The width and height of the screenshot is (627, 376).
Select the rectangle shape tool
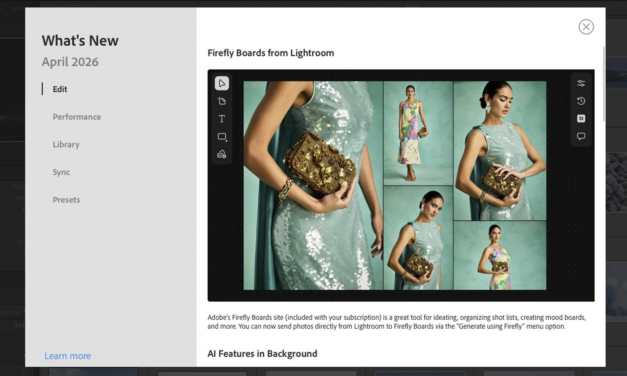click(x=222, y=136)
